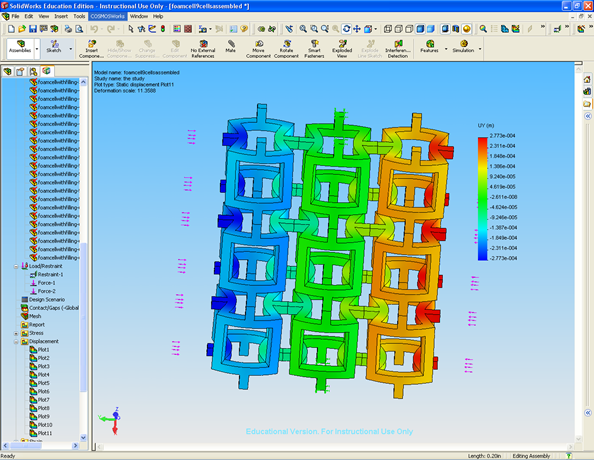Select Mesh item in the tree
Image resolution: width=594 pixels, height=460 pixels.
31,316
